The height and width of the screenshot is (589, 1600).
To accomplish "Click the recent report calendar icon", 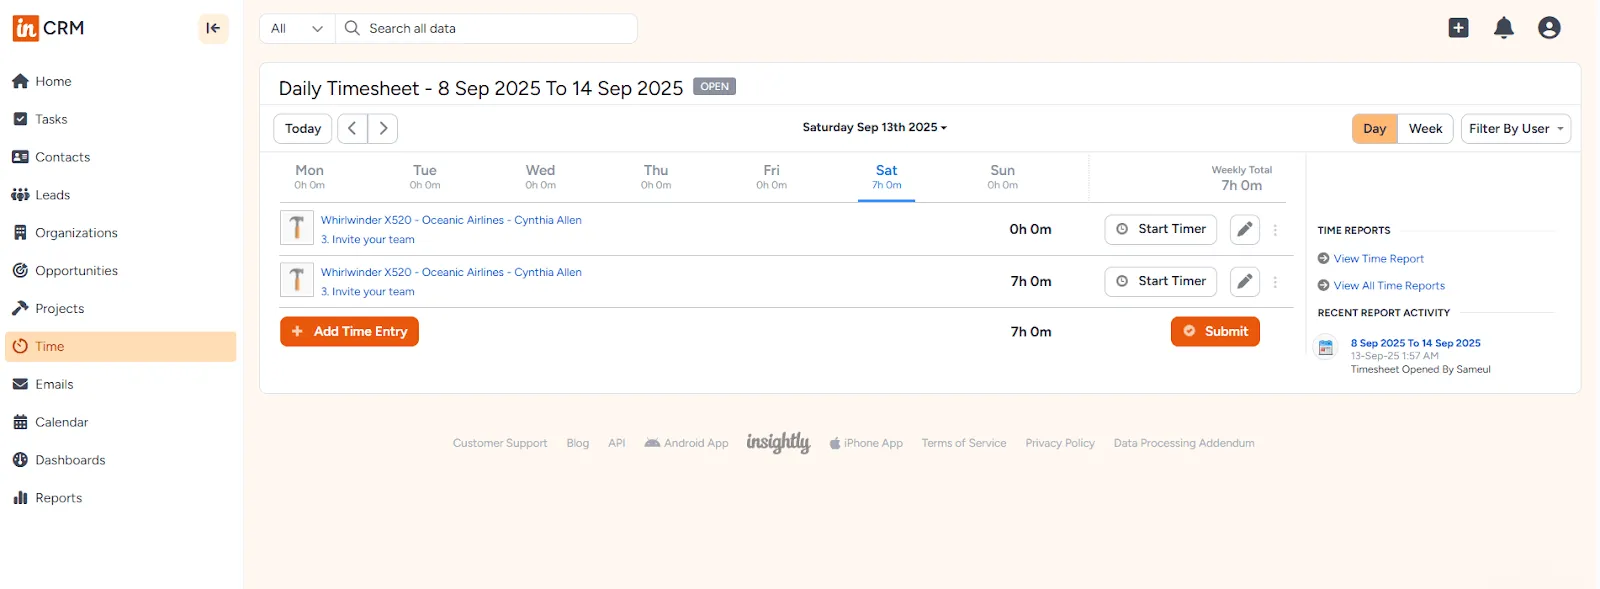I will (x=1326, y=348).
